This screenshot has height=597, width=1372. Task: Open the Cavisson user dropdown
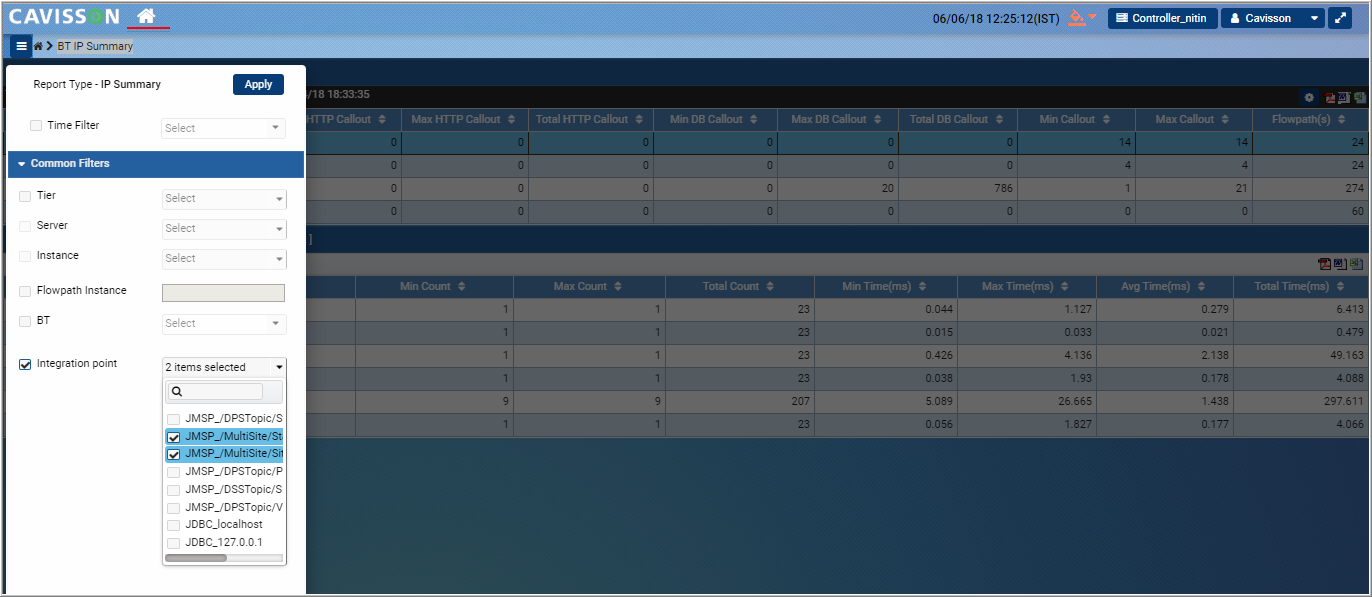click(1273, 18)
